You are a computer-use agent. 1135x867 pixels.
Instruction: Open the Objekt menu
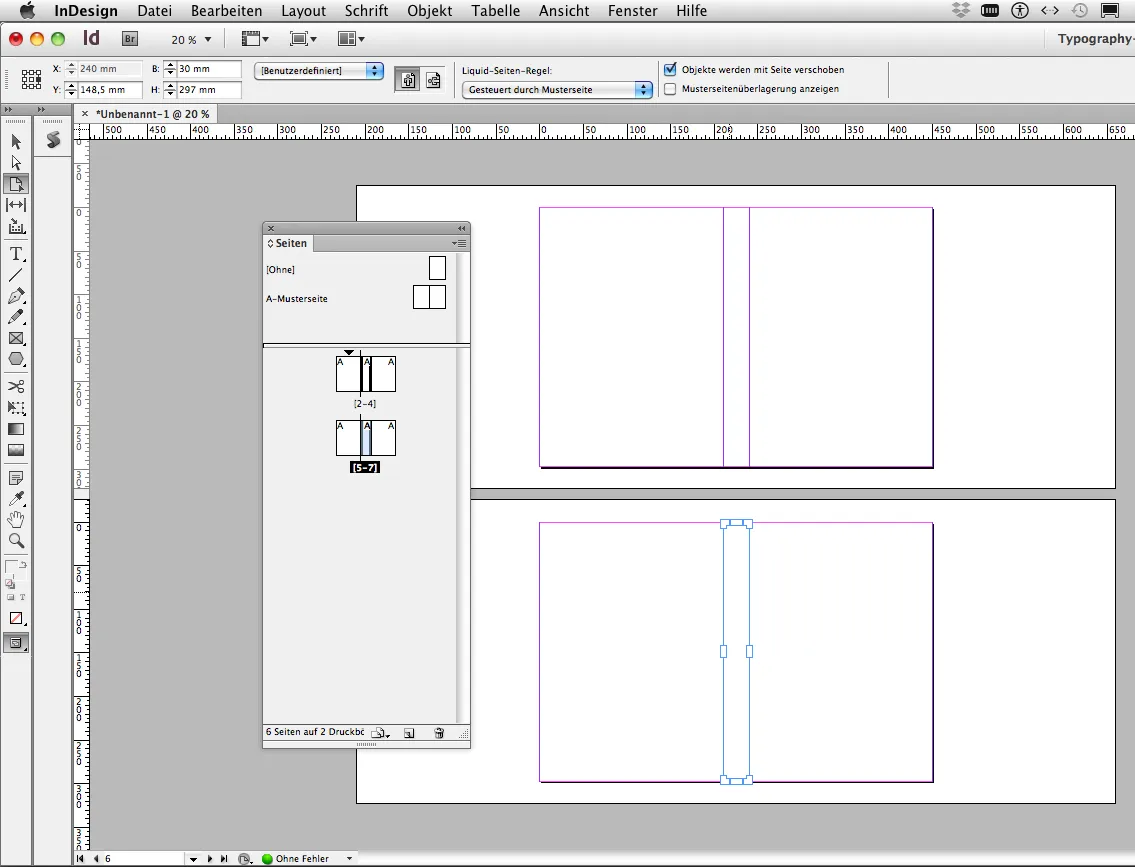[430, 11]
